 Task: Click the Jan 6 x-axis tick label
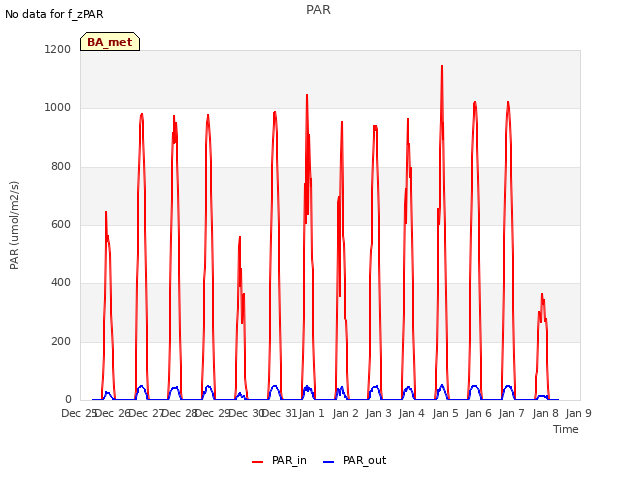point(478,413)
